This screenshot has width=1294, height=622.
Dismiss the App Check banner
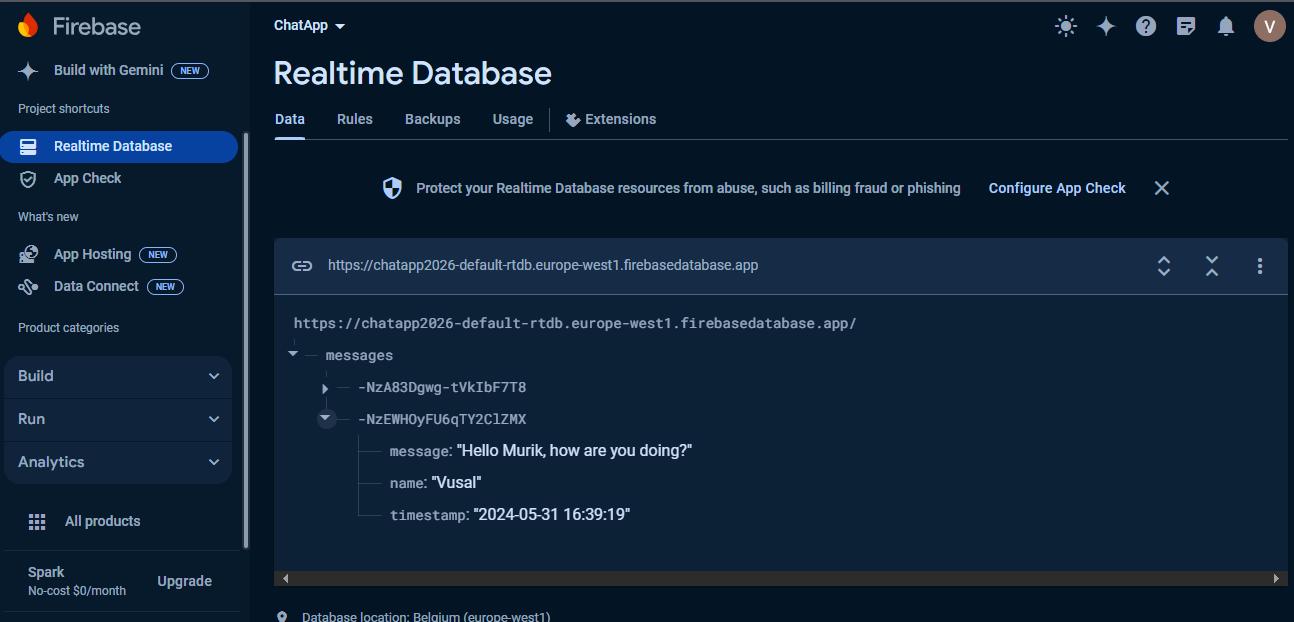1161,188
